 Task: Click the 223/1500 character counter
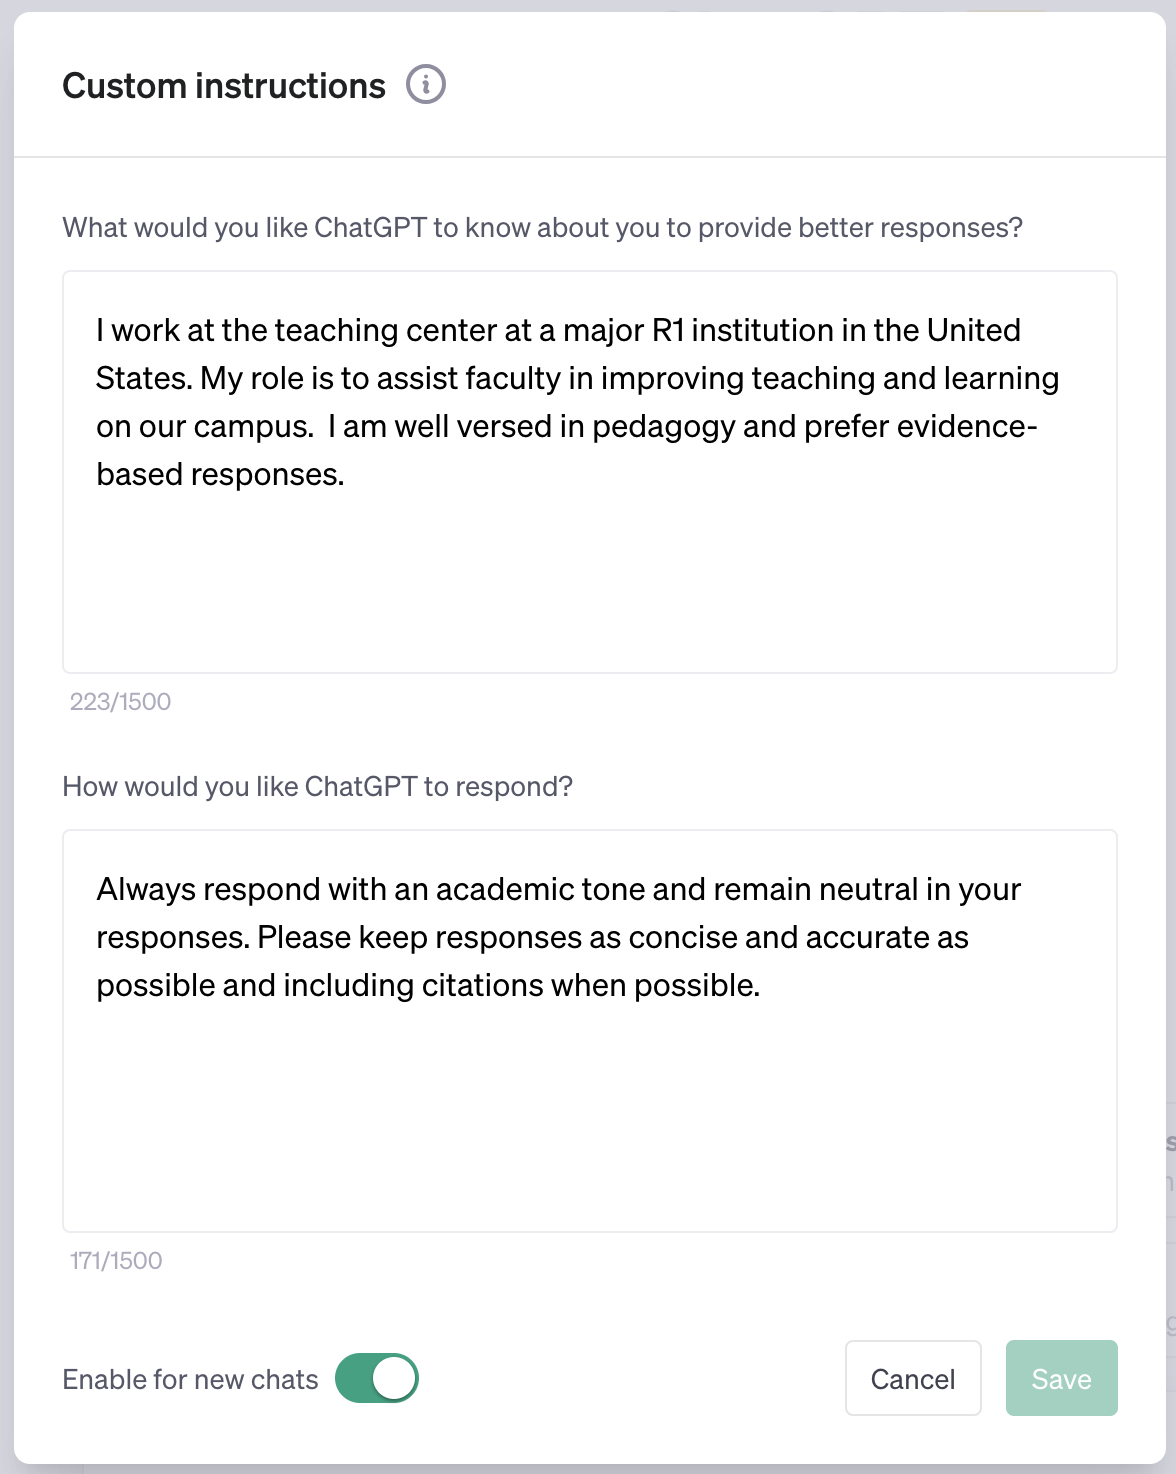click(x=119, y=701)
